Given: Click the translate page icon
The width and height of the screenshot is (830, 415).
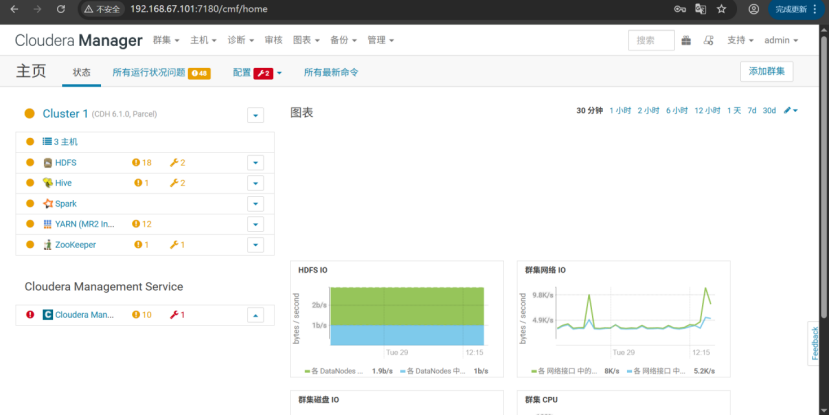Looking at the screenshot, I should (x=700, y=9).
